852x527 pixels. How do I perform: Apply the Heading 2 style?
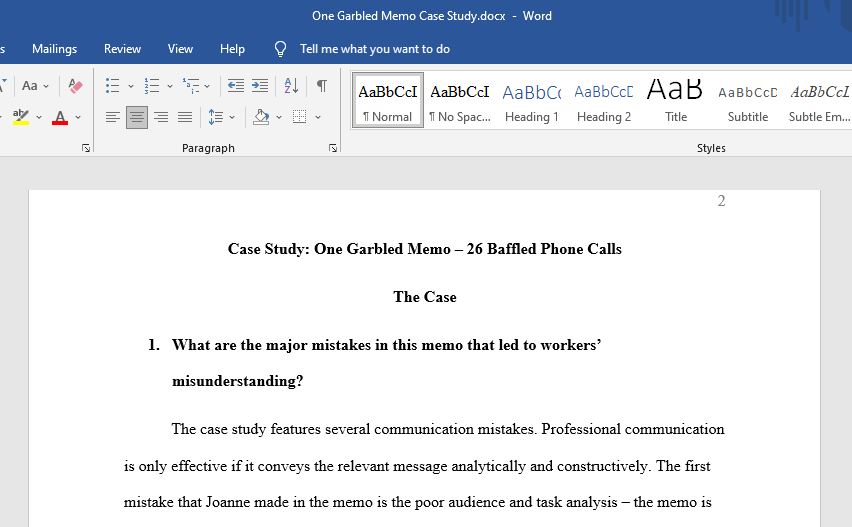604,101
